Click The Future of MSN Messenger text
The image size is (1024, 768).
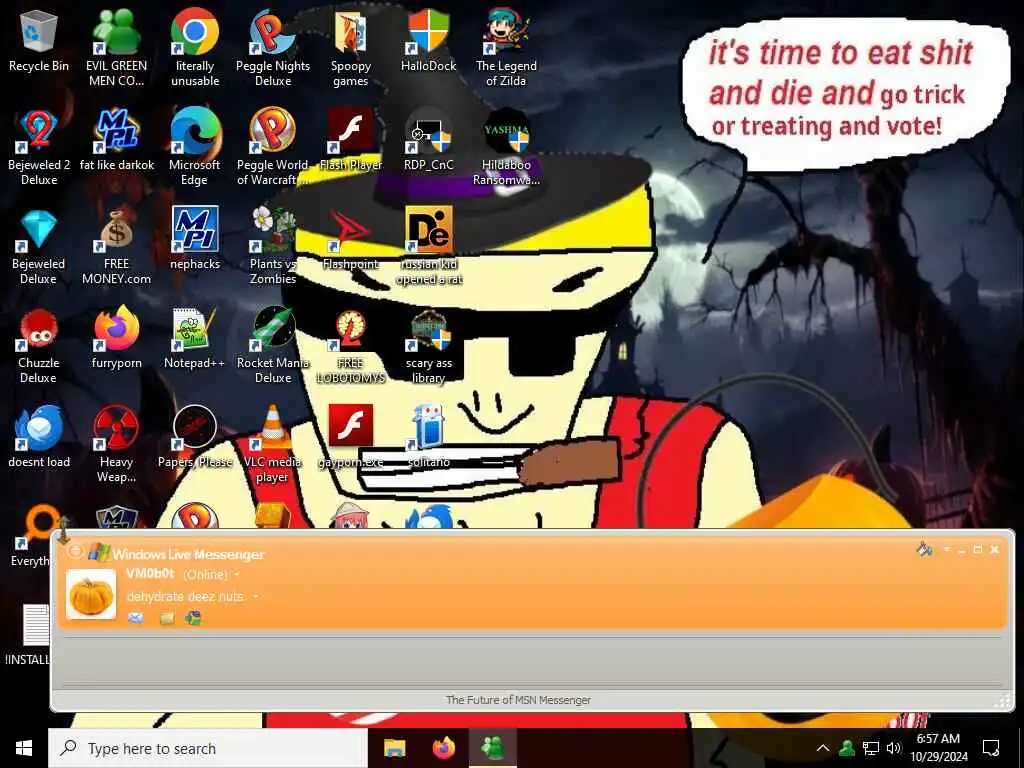tap(518, 700)
